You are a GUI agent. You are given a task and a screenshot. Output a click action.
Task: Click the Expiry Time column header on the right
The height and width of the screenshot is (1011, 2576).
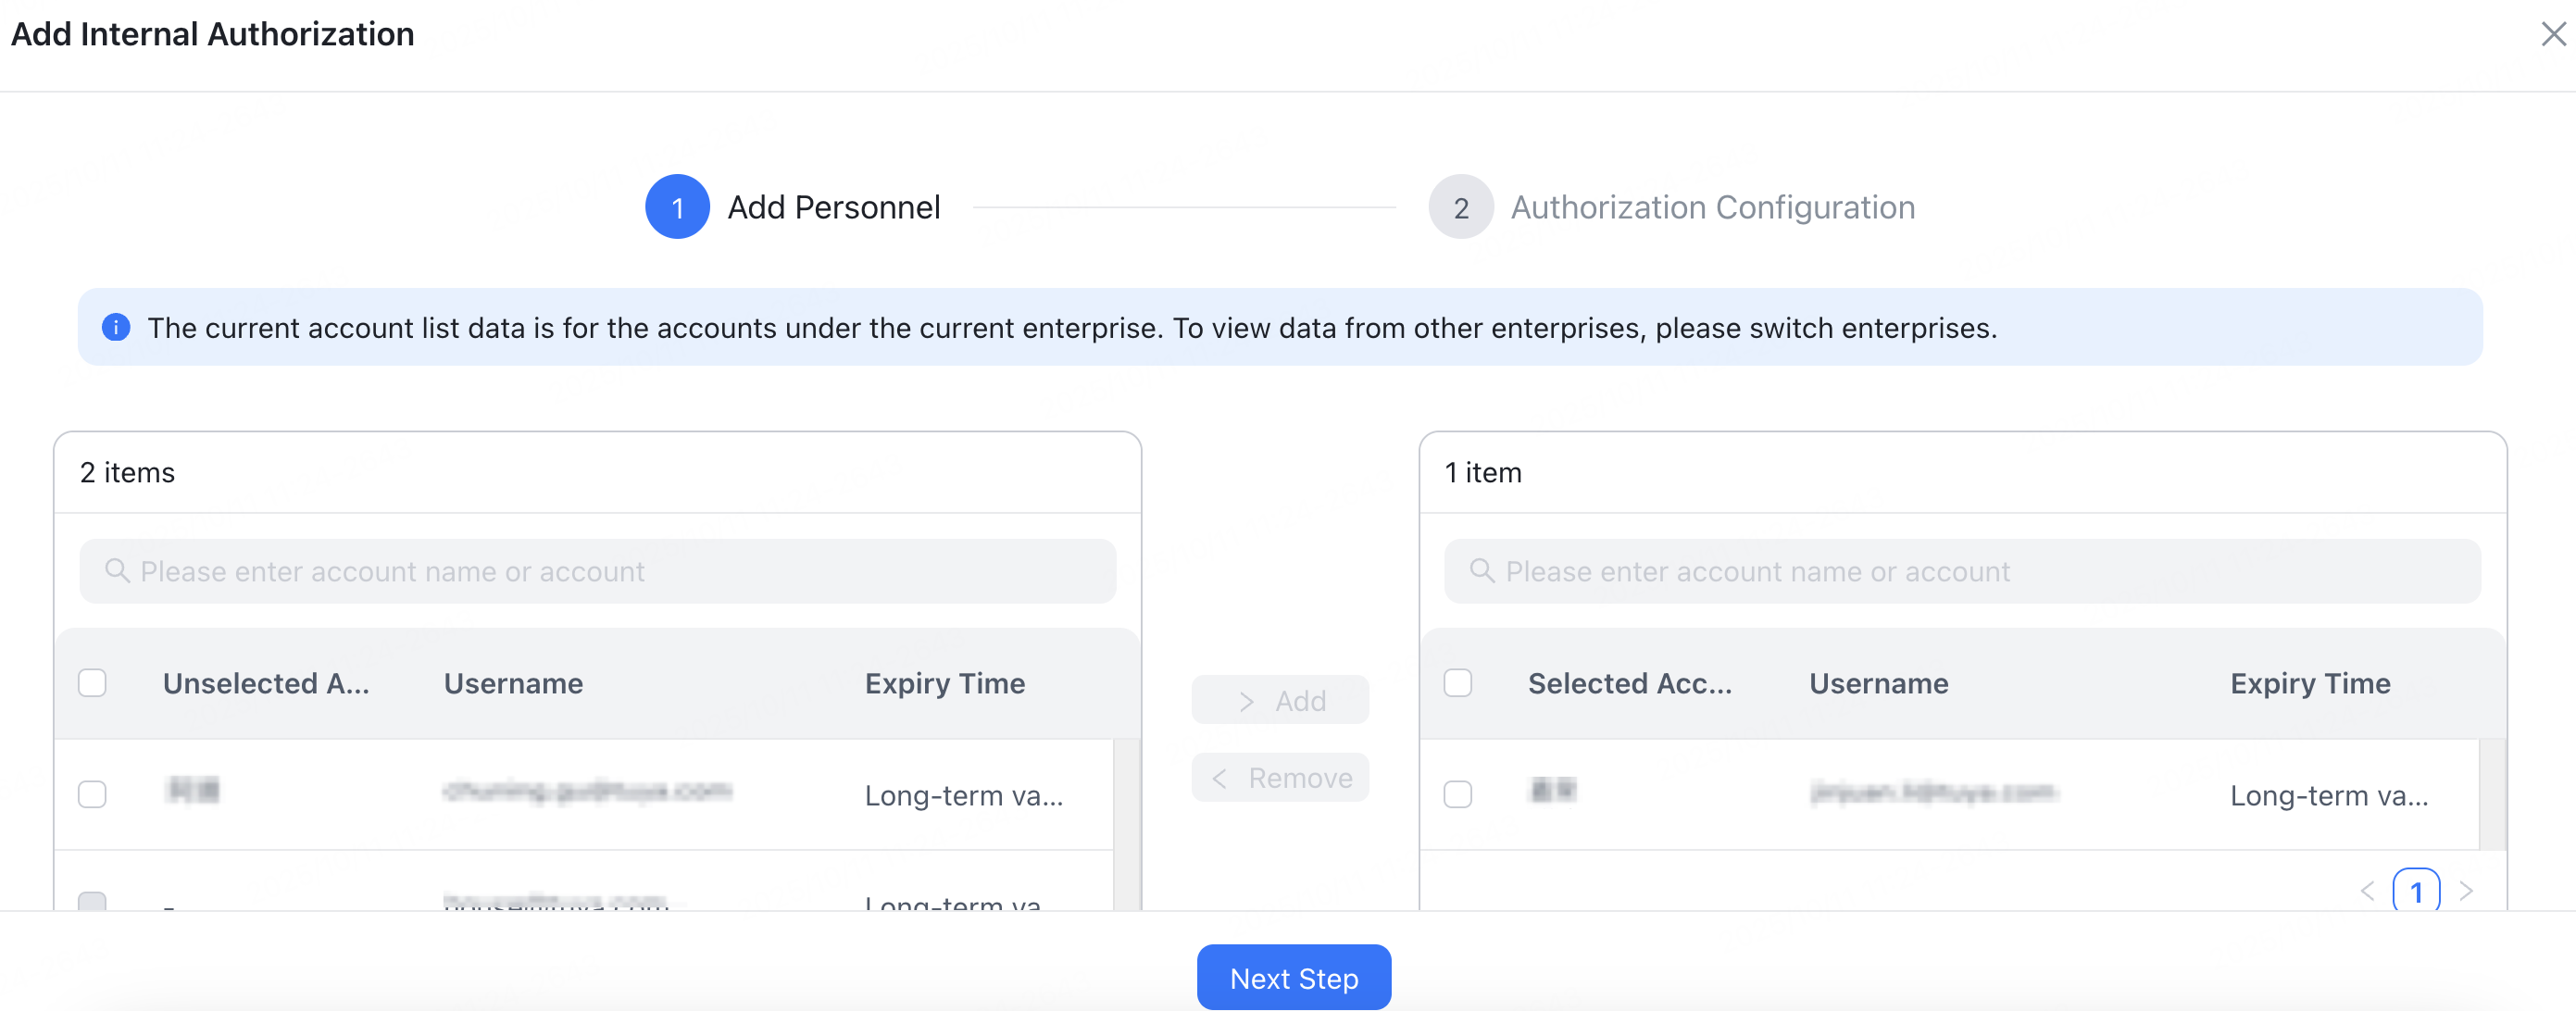pyautogui.click(x=2310, y=683)
